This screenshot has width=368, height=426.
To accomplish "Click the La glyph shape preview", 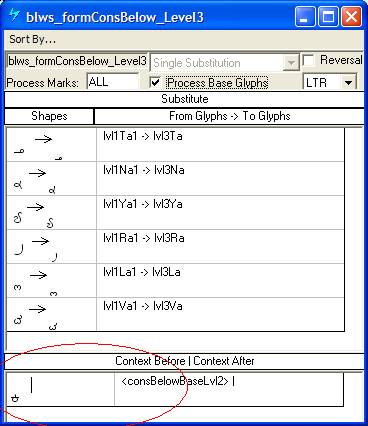I will pyautogui.click(x=52, y=281).
